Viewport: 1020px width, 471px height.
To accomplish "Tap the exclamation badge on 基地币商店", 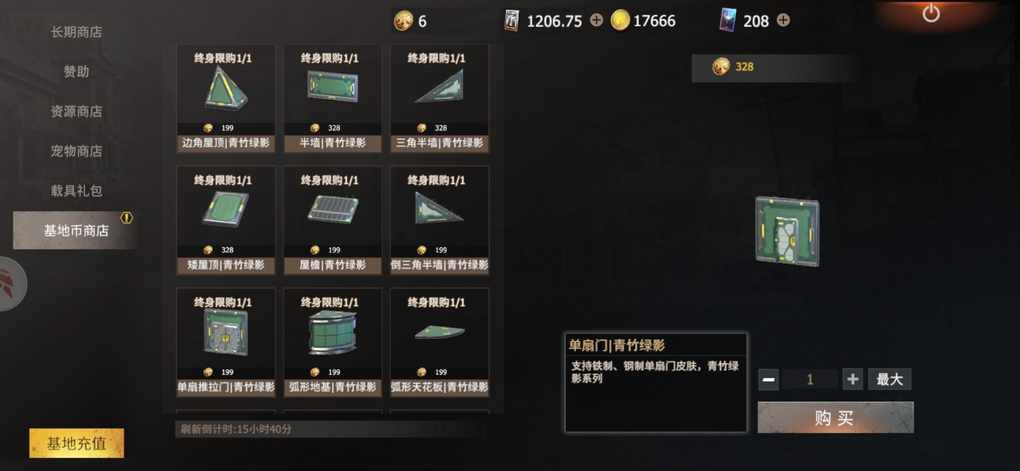I will click(x=127, y=218).
